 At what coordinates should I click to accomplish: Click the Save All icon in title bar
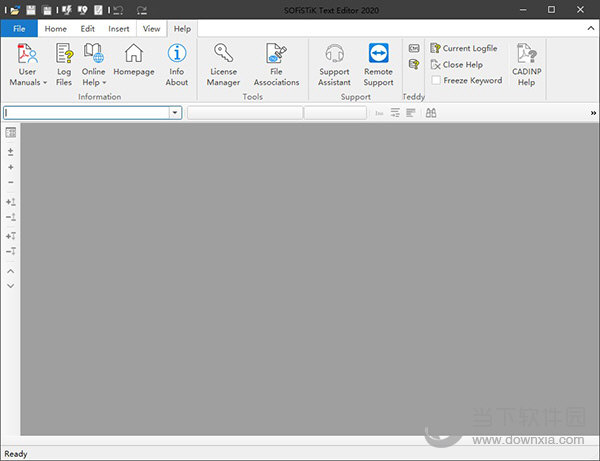[47, 10]
